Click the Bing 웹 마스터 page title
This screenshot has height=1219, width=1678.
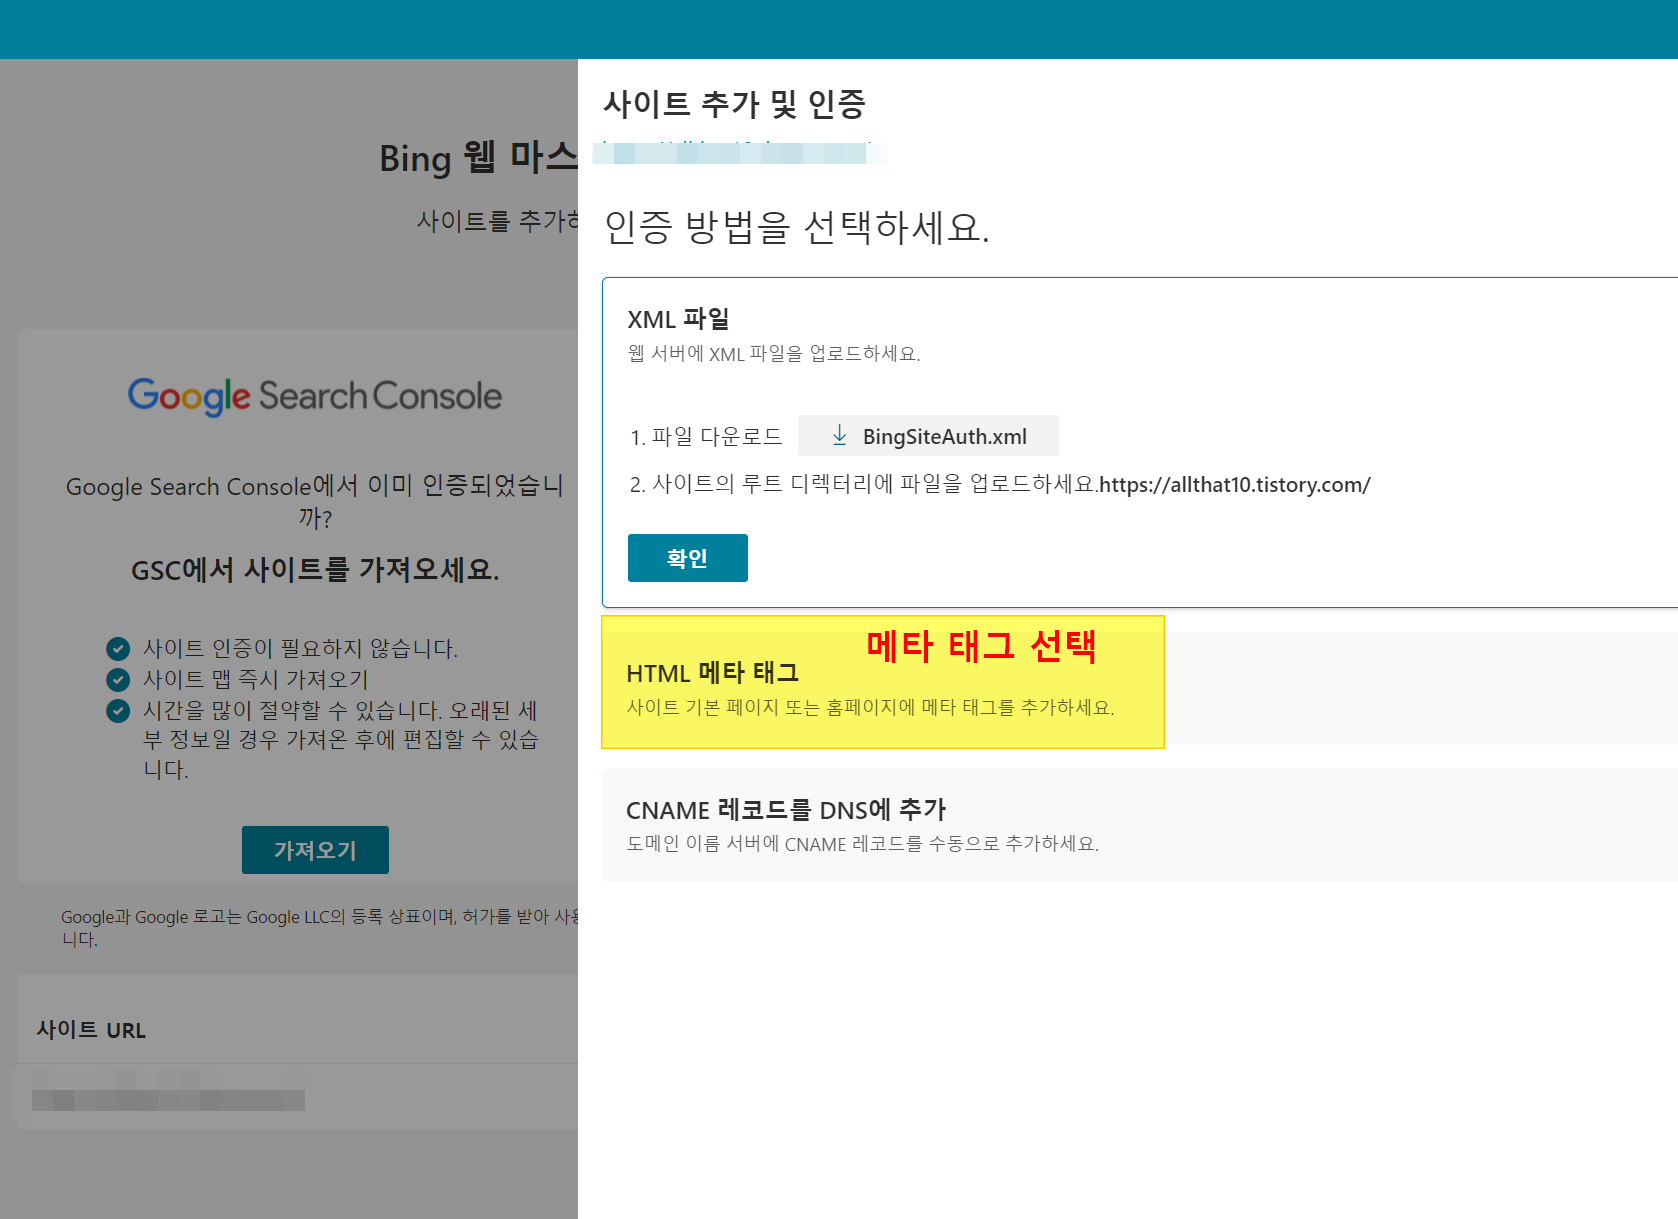click(478, 158)
